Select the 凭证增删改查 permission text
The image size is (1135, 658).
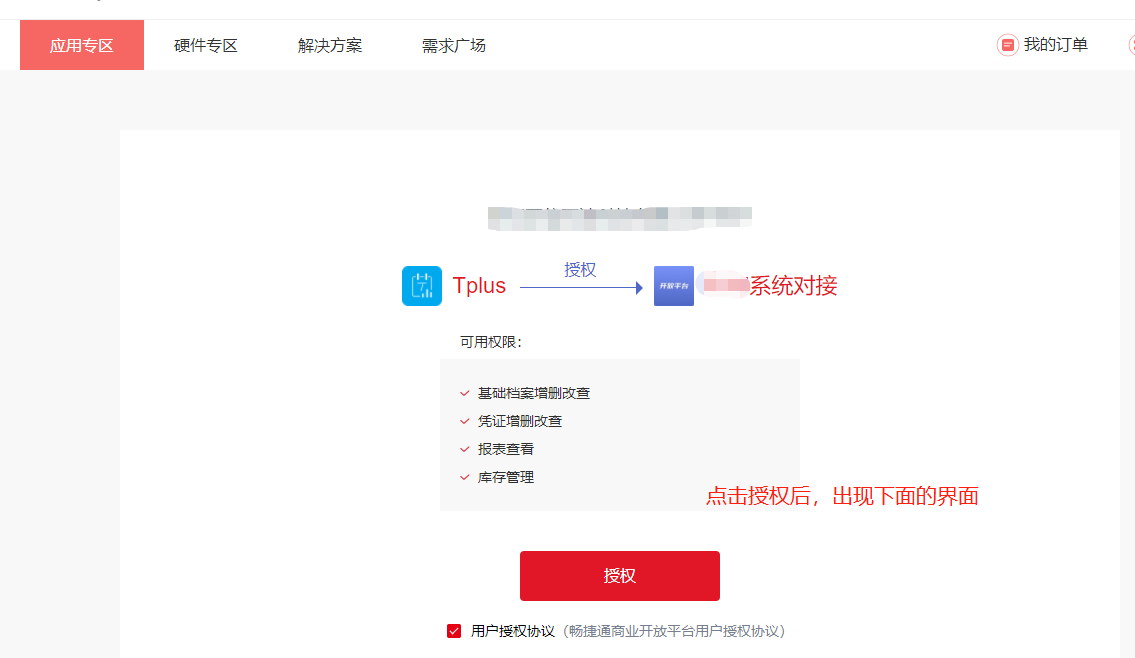point(520,421)
